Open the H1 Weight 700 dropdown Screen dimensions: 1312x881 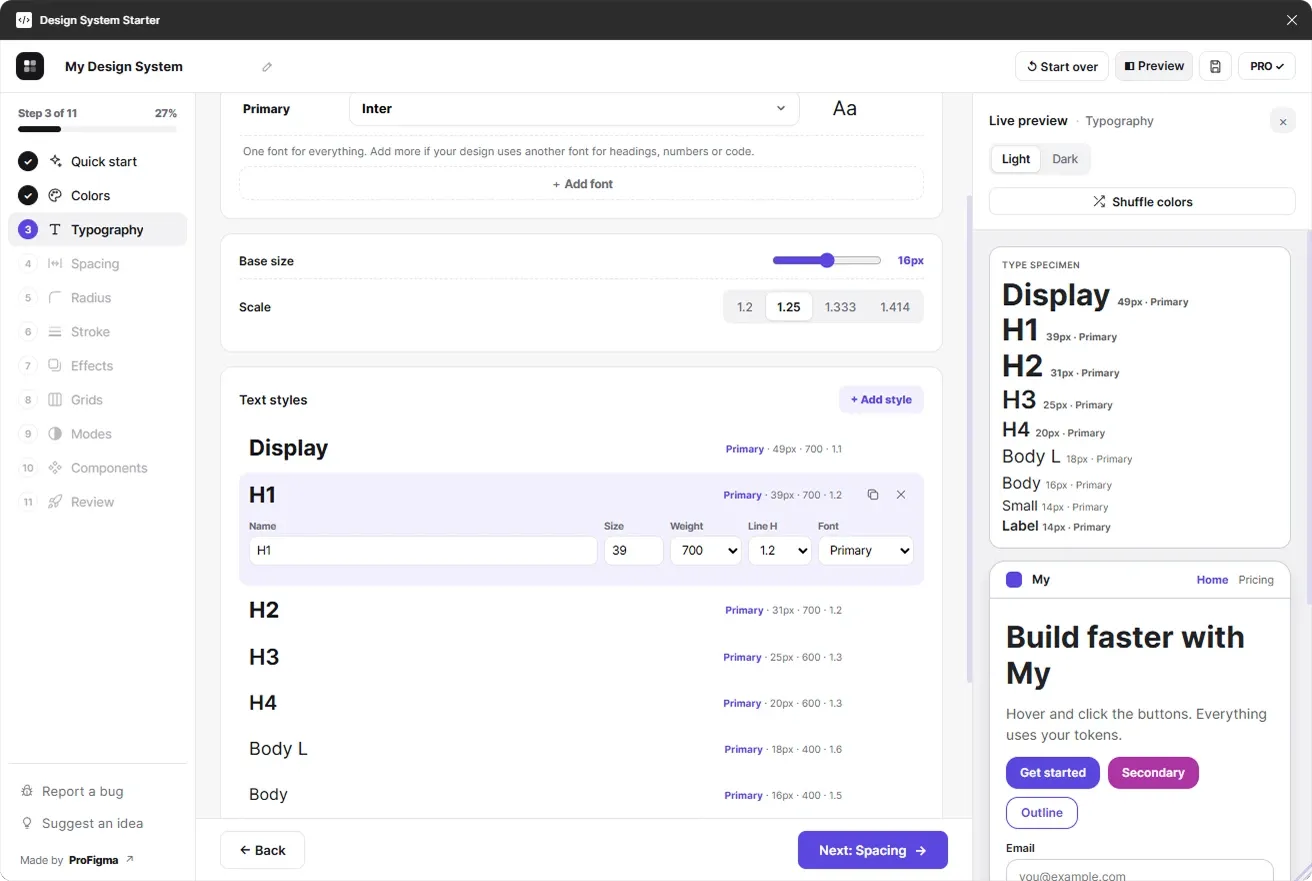tap(706, 550)
